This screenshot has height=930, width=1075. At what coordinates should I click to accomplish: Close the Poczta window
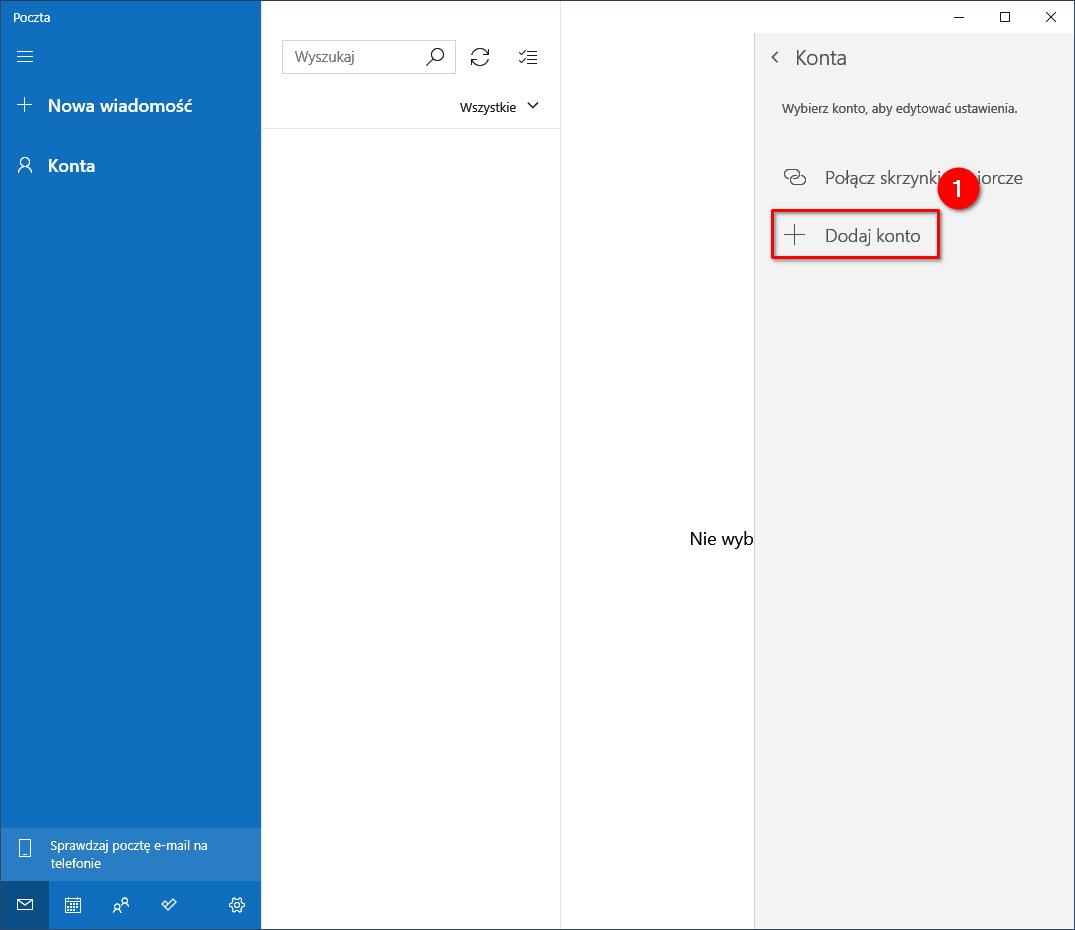tap(1051, 17)
